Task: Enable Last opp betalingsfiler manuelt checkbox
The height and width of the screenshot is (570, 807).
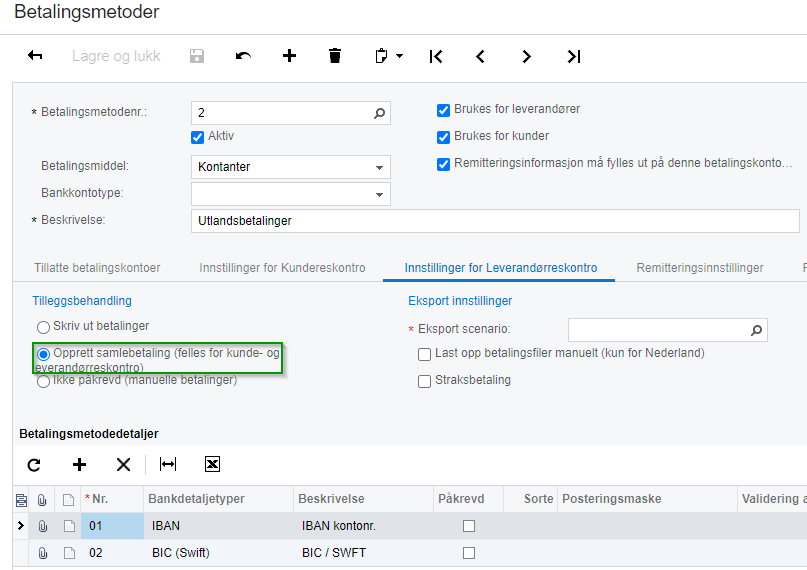Action: (x=424, y=354)
